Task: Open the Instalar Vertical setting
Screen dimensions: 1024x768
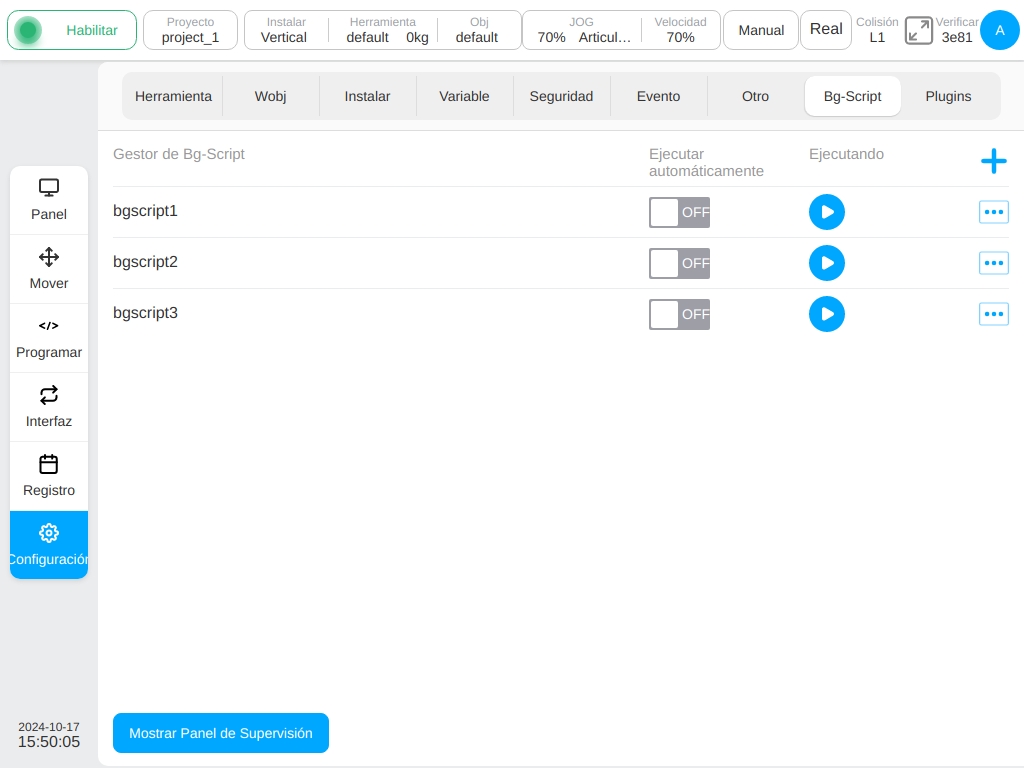Action: (284, 30)
